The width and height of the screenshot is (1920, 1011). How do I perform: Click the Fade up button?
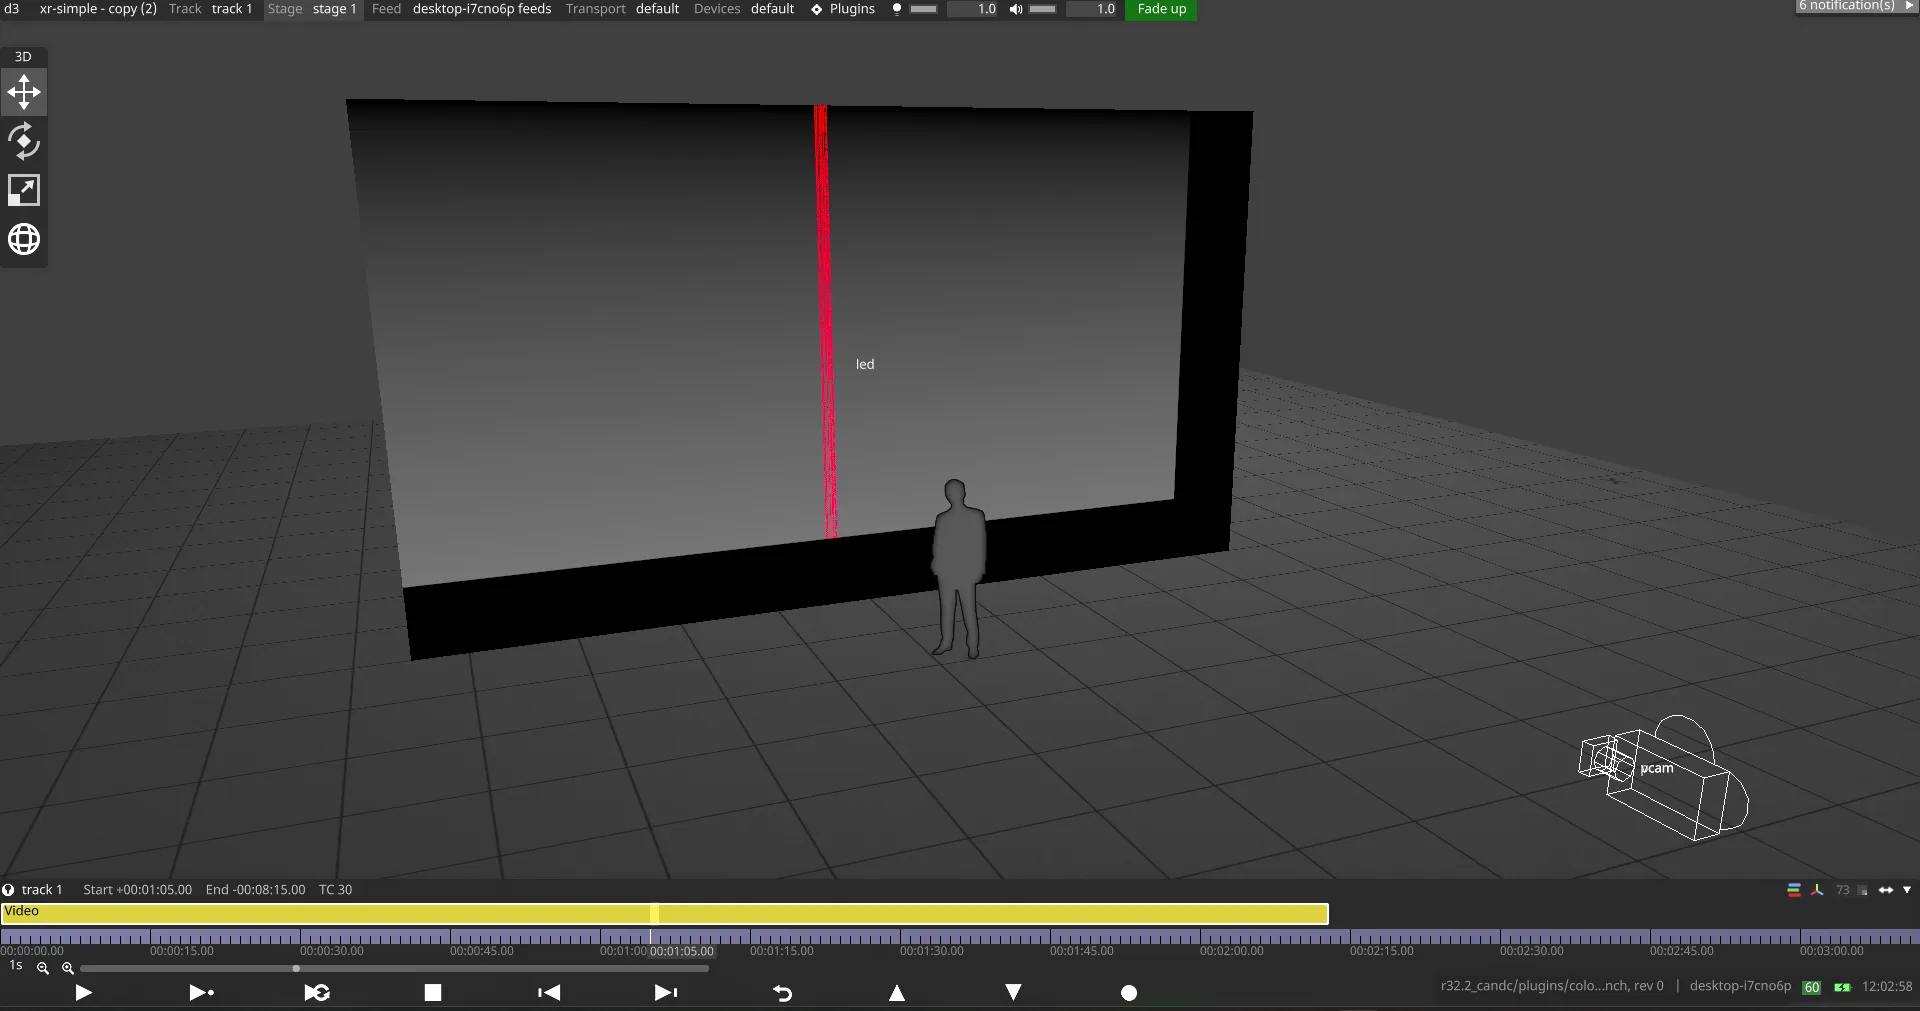click(x=1161, y=9)
